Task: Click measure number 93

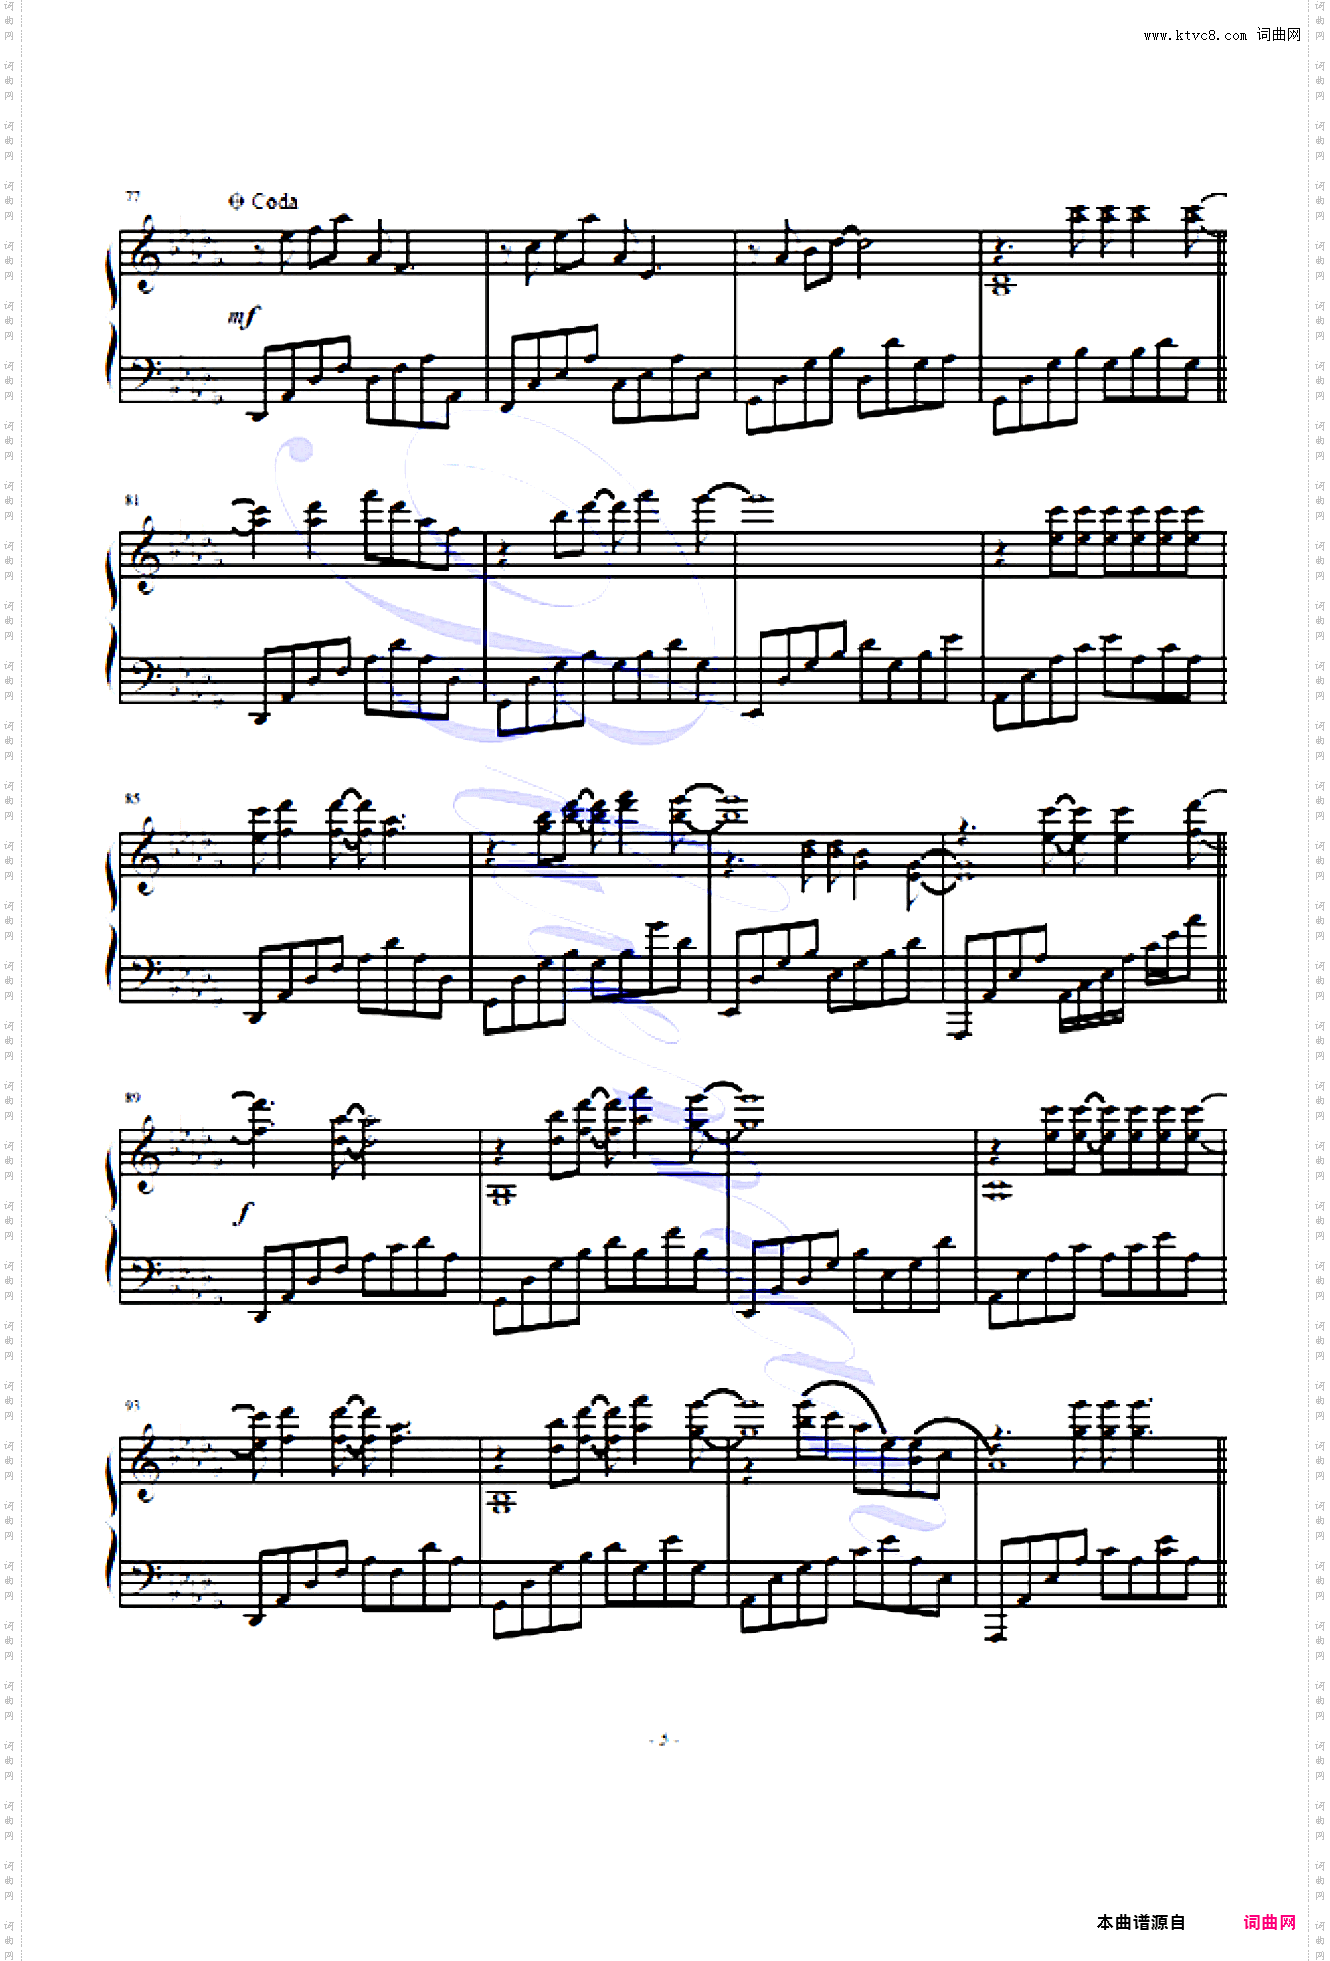Action: pyautogui.click(x=132, y=1405)
